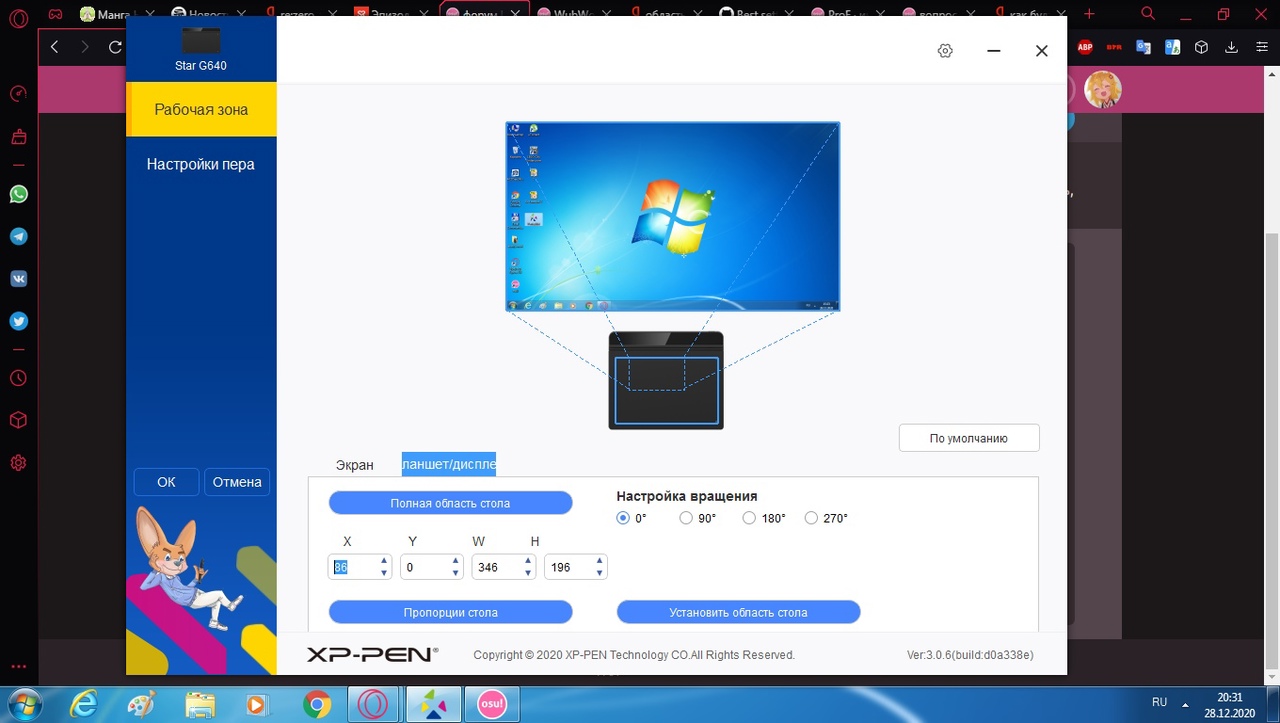This screenshot has height=723, width=1280.
Task: Select 180° rotation option
Action: 749,518
